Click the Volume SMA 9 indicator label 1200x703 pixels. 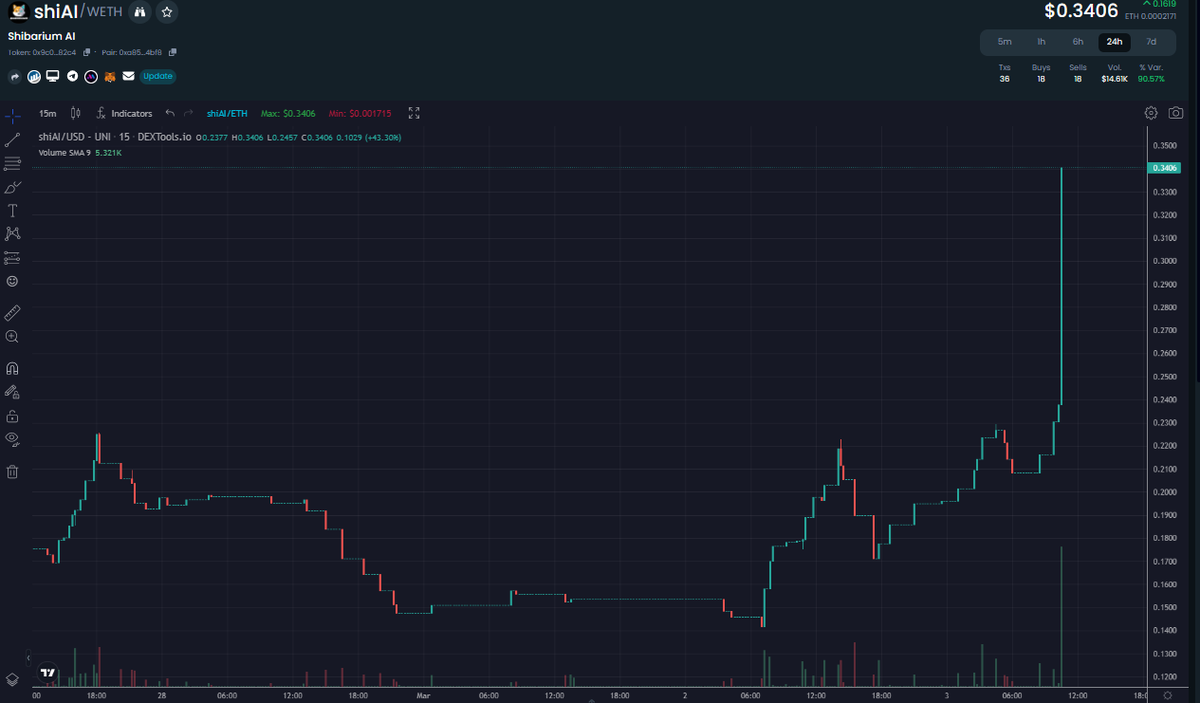pos(65,152)
